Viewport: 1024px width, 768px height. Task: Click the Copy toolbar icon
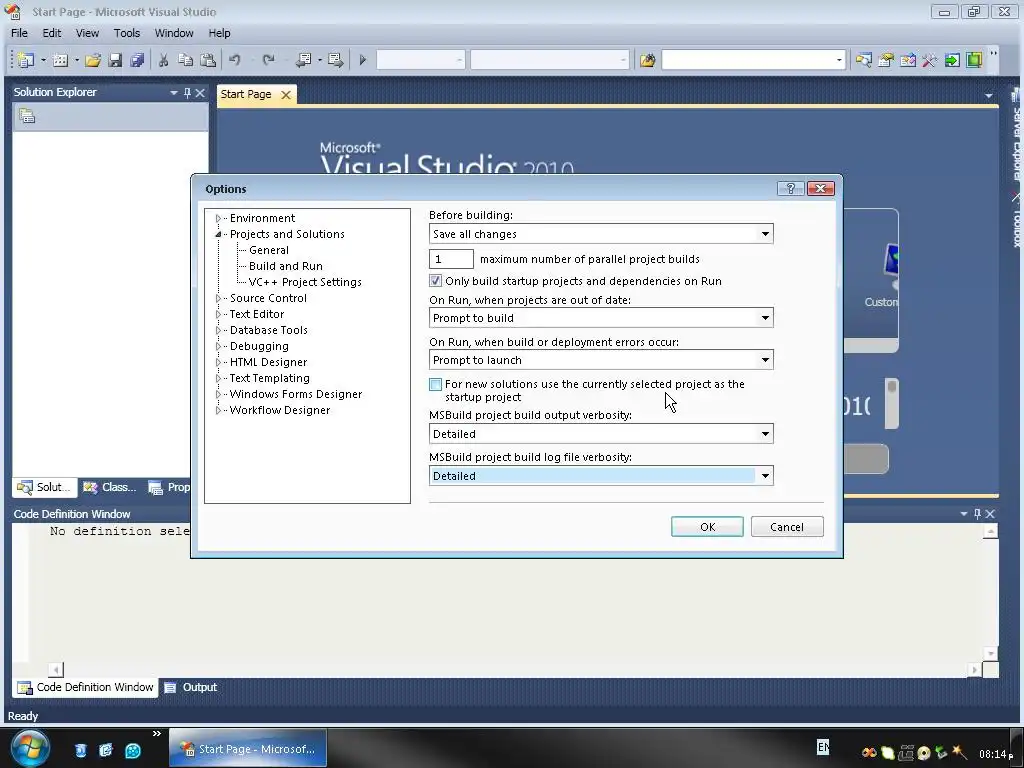click(185, 60)
